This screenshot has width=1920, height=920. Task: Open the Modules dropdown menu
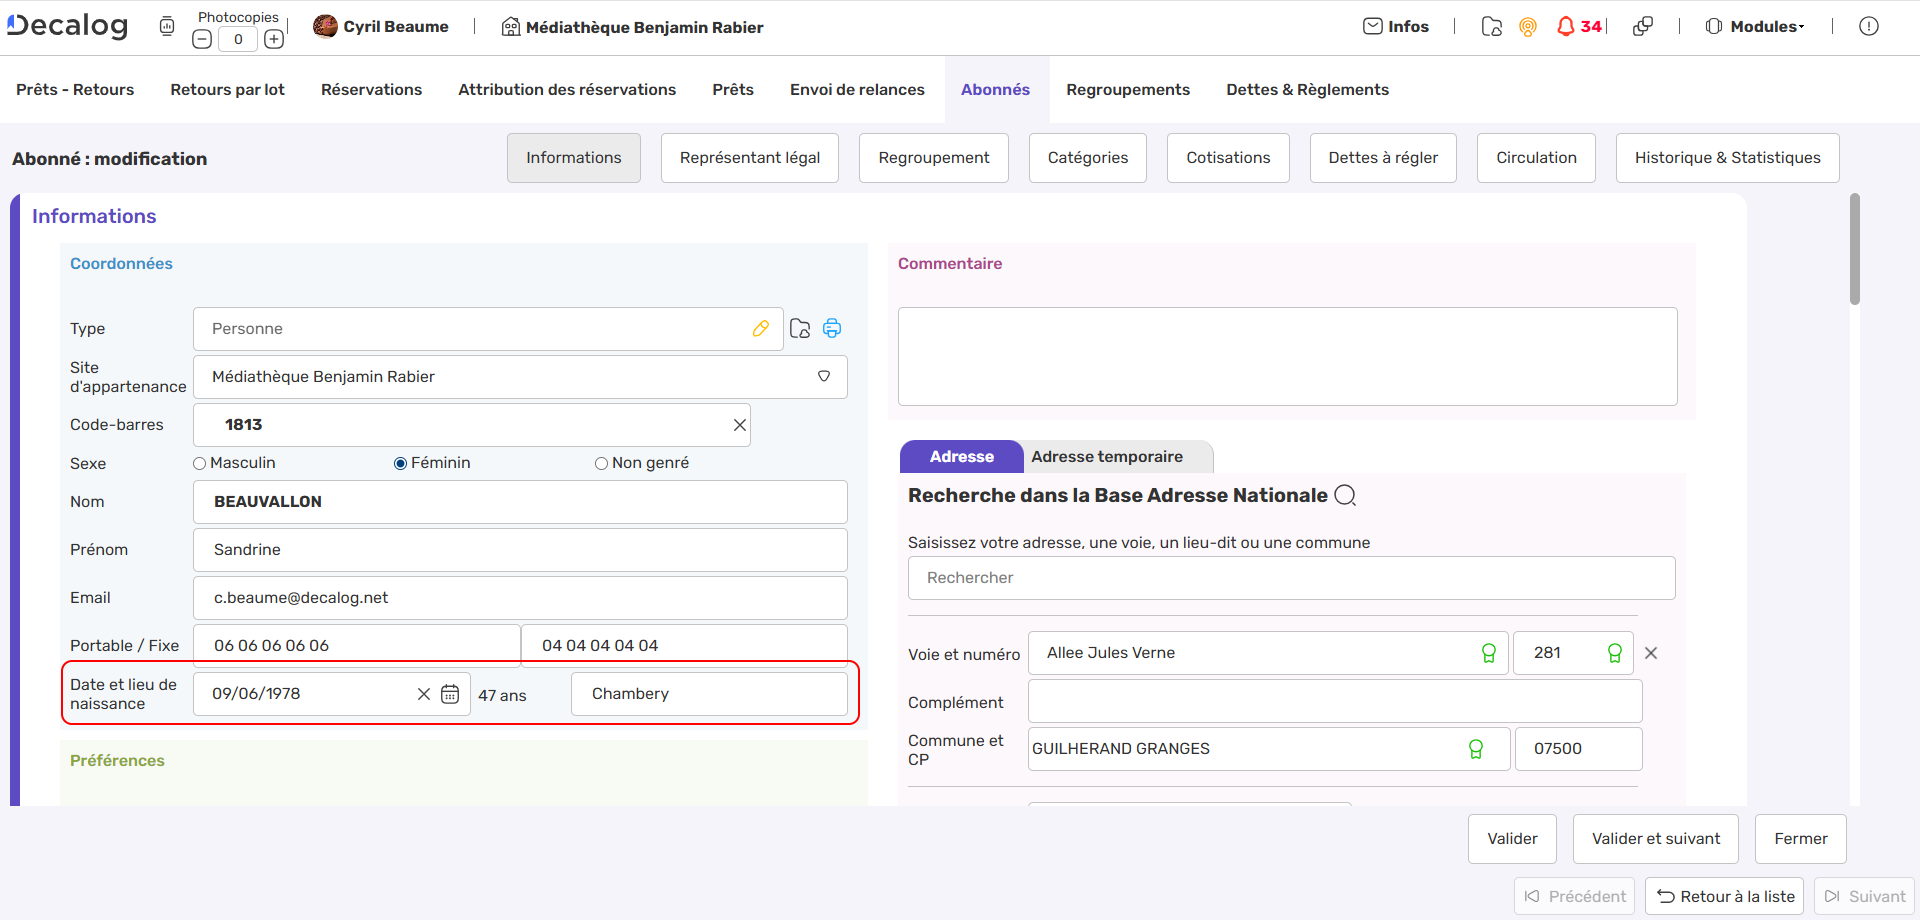tap(1755, 27)
